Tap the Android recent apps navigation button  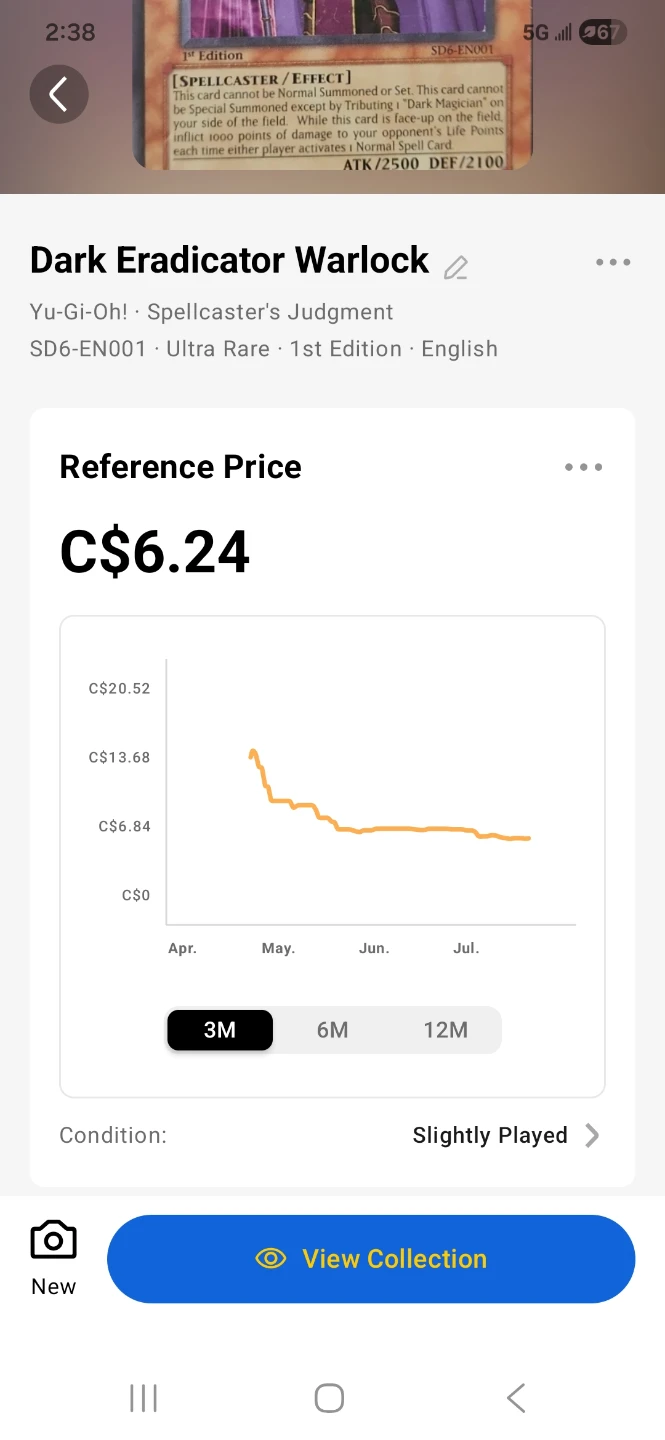pos(144,1398)
